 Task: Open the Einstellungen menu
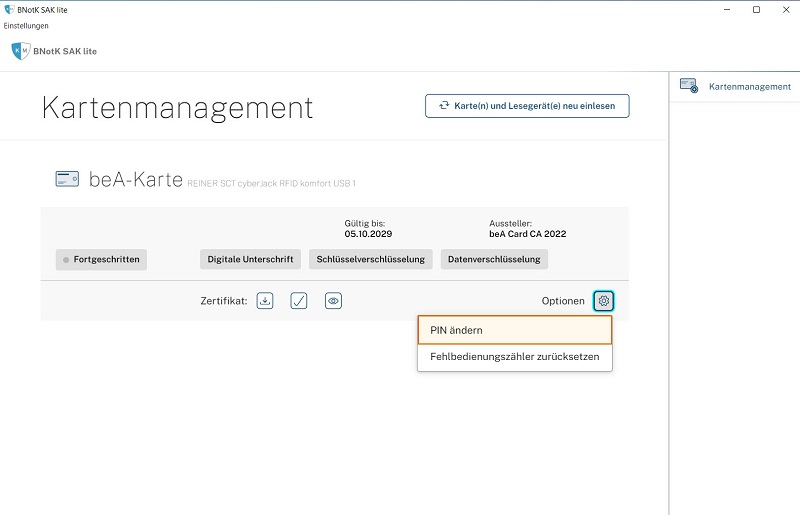(x=26, y=26)
